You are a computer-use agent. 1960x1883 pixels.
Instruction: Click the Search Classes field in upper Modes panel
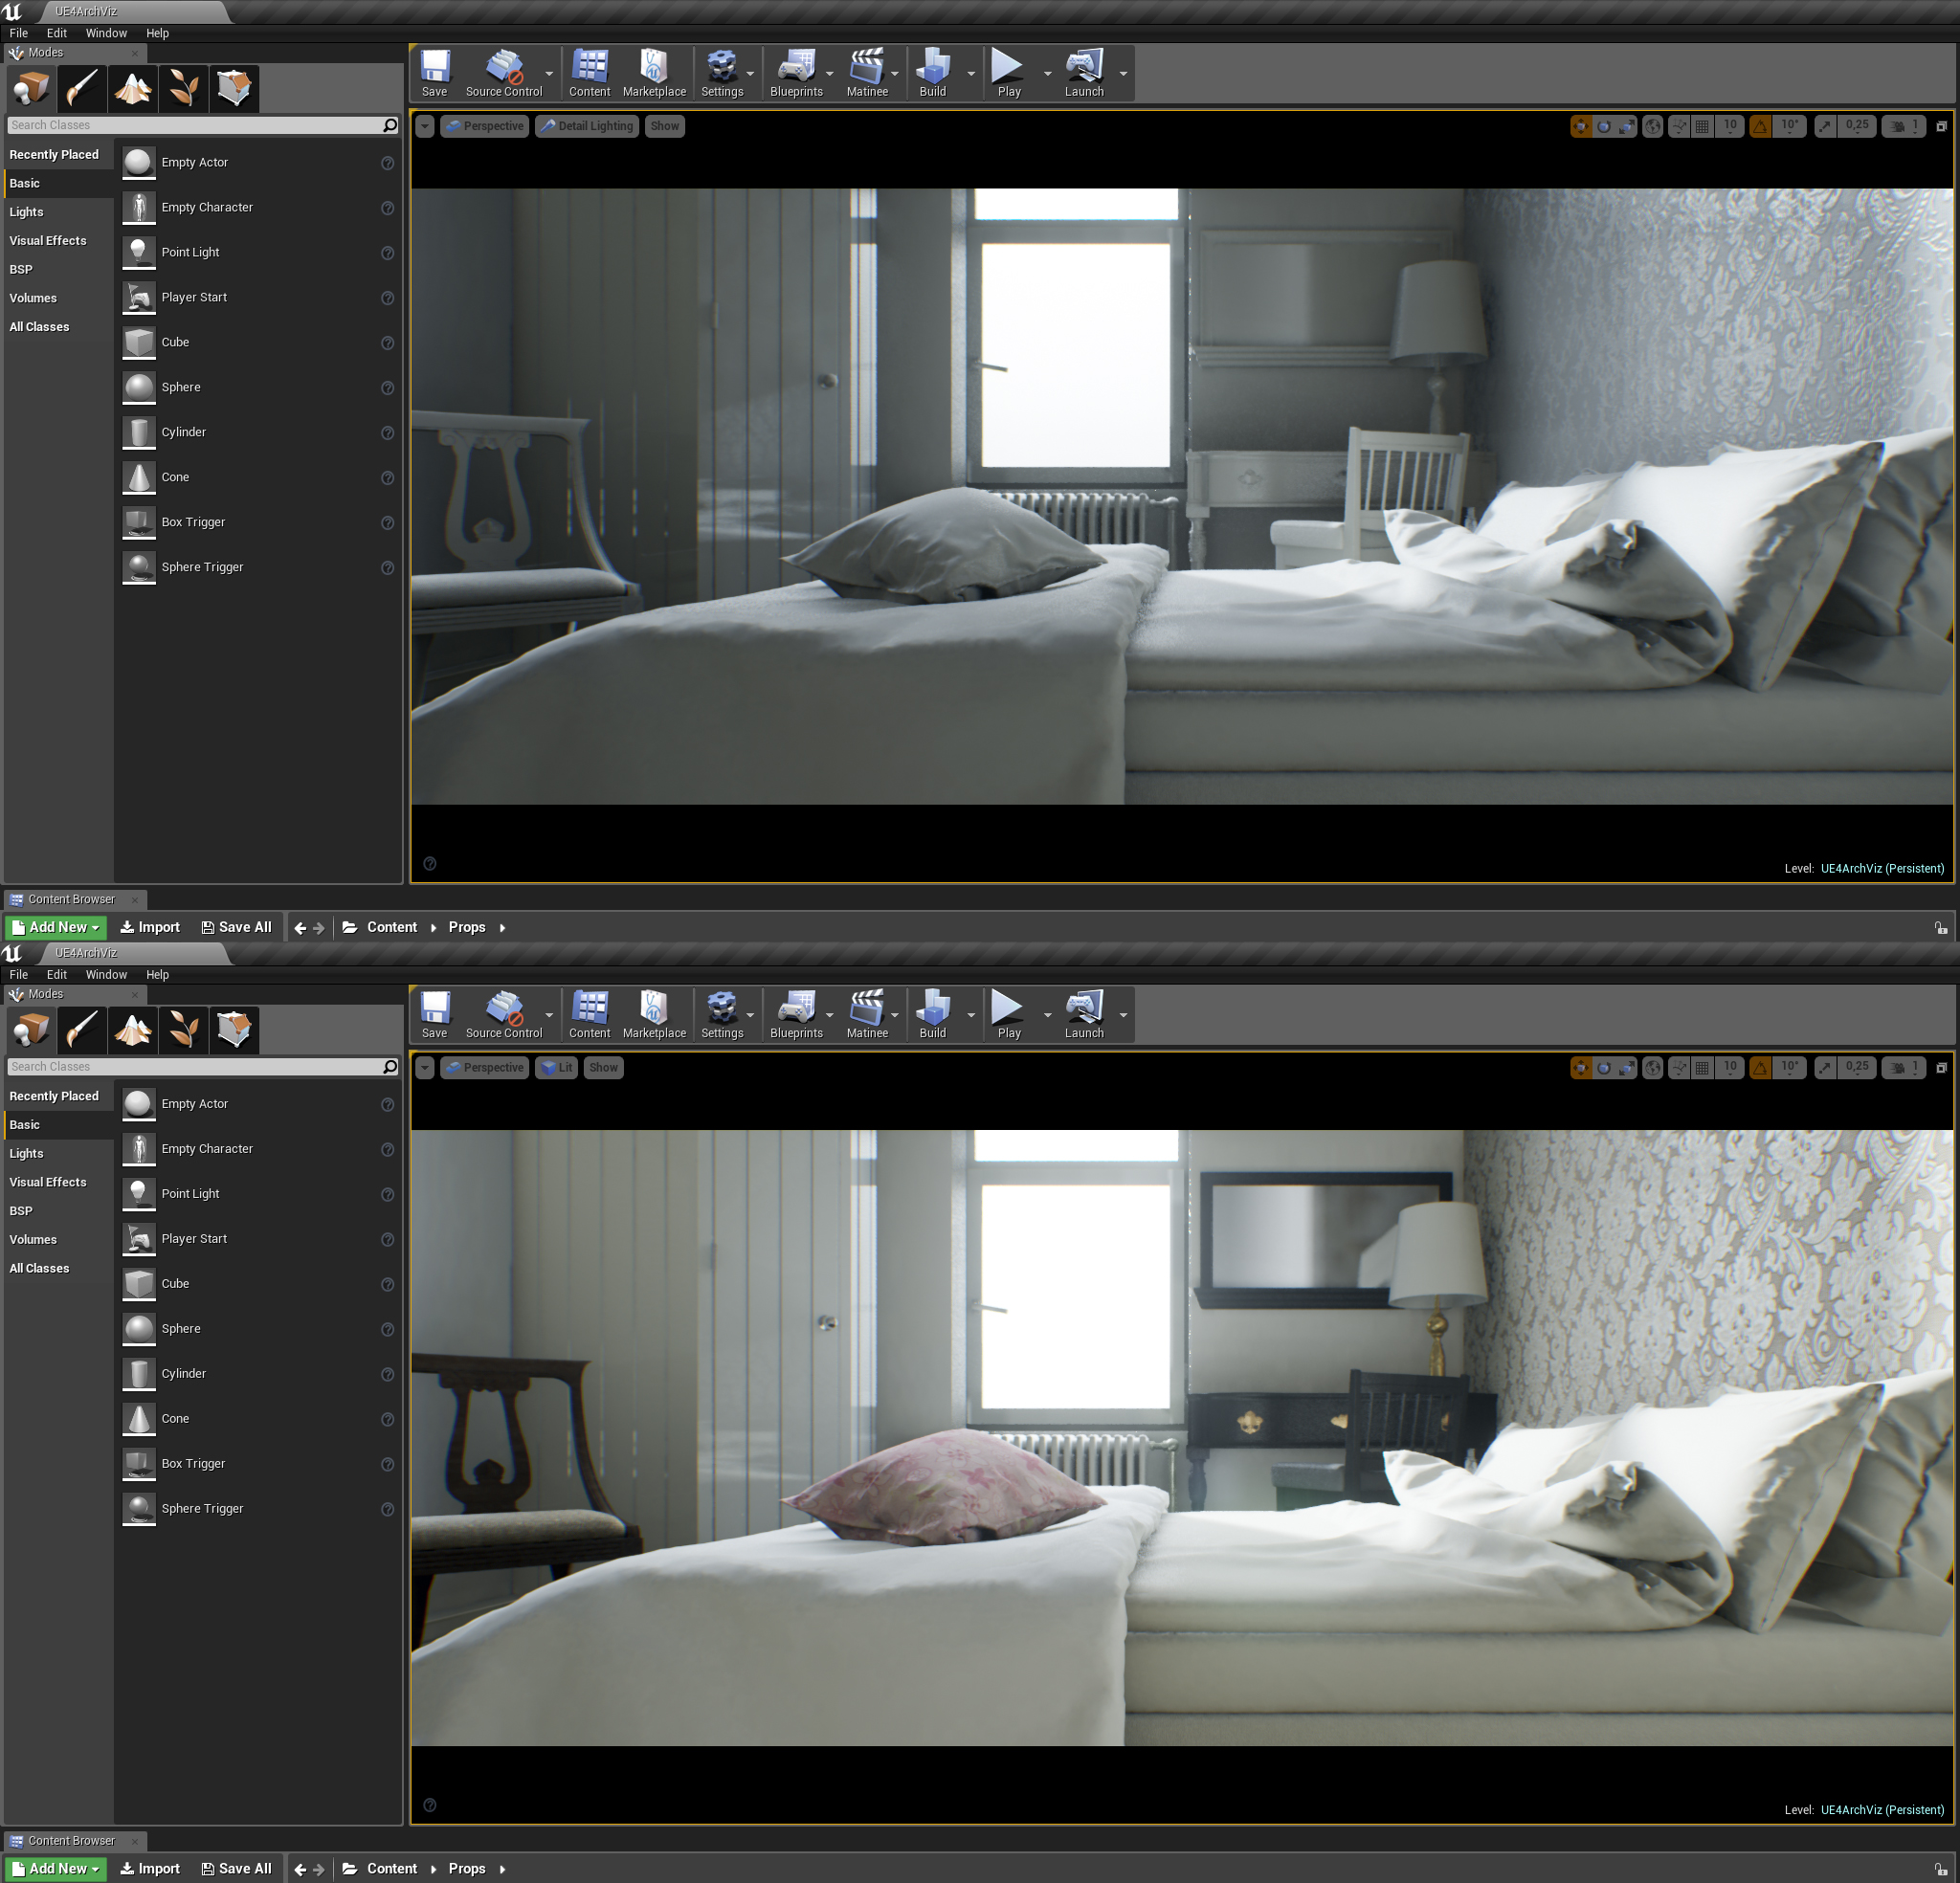tap(195, 125)
